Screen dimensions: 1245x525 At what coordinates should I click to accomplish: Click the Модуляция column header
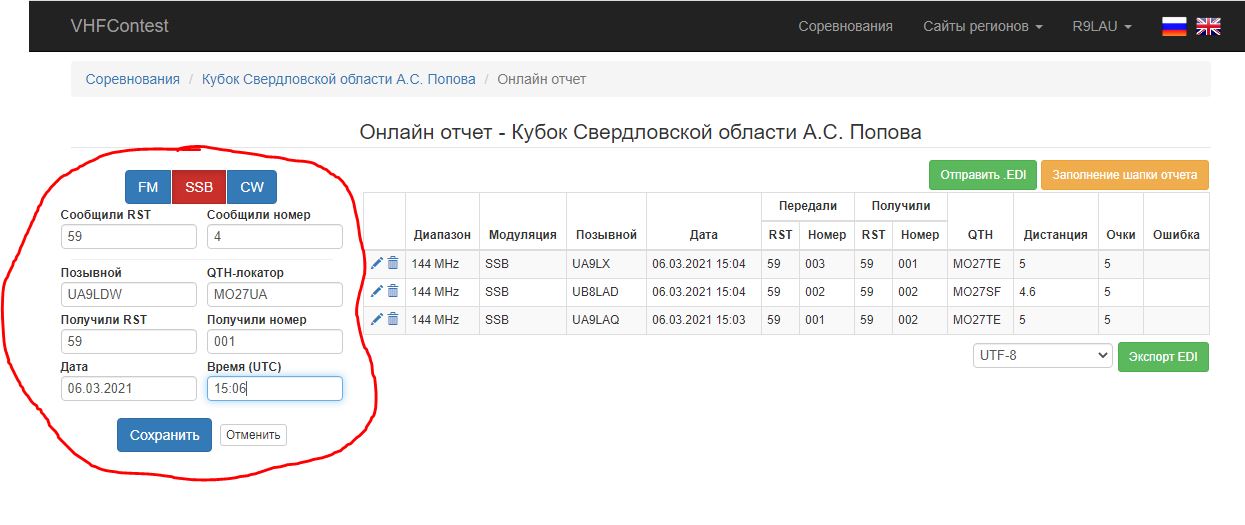coord(522,235)
